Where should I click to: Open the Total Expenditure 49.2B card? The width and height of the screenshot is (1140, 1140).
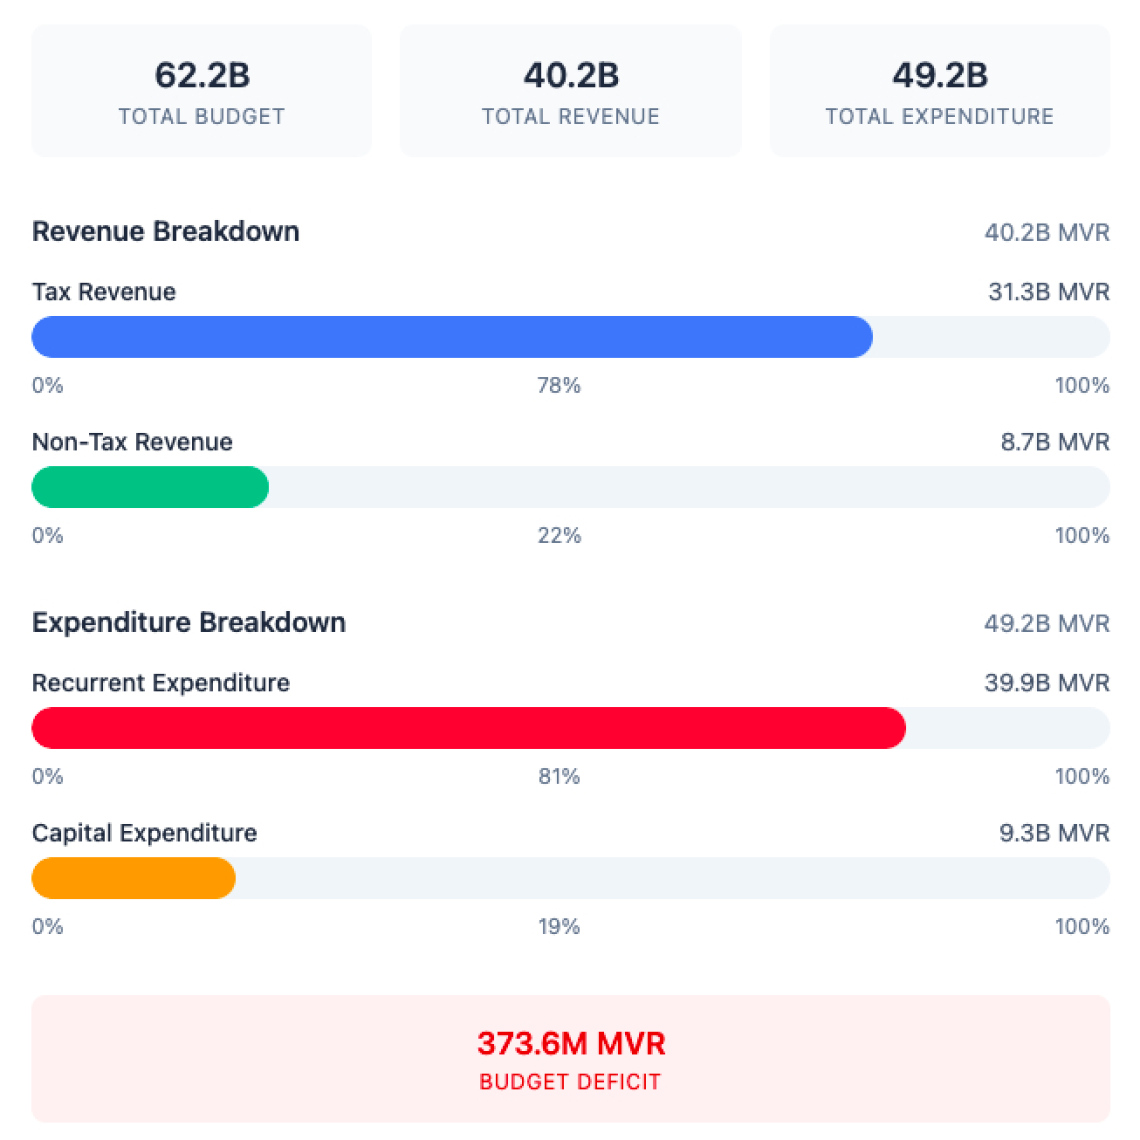pos(939,91)
